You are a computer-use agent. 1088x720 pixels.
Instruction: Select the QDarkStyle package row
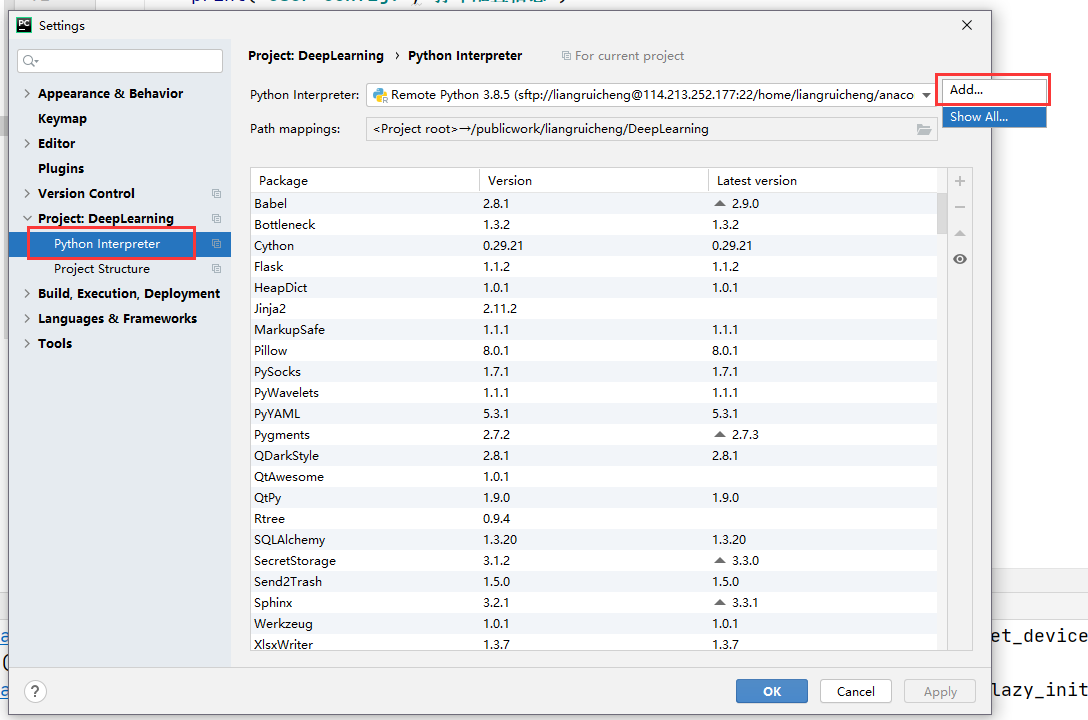click(x=594, y=456)
